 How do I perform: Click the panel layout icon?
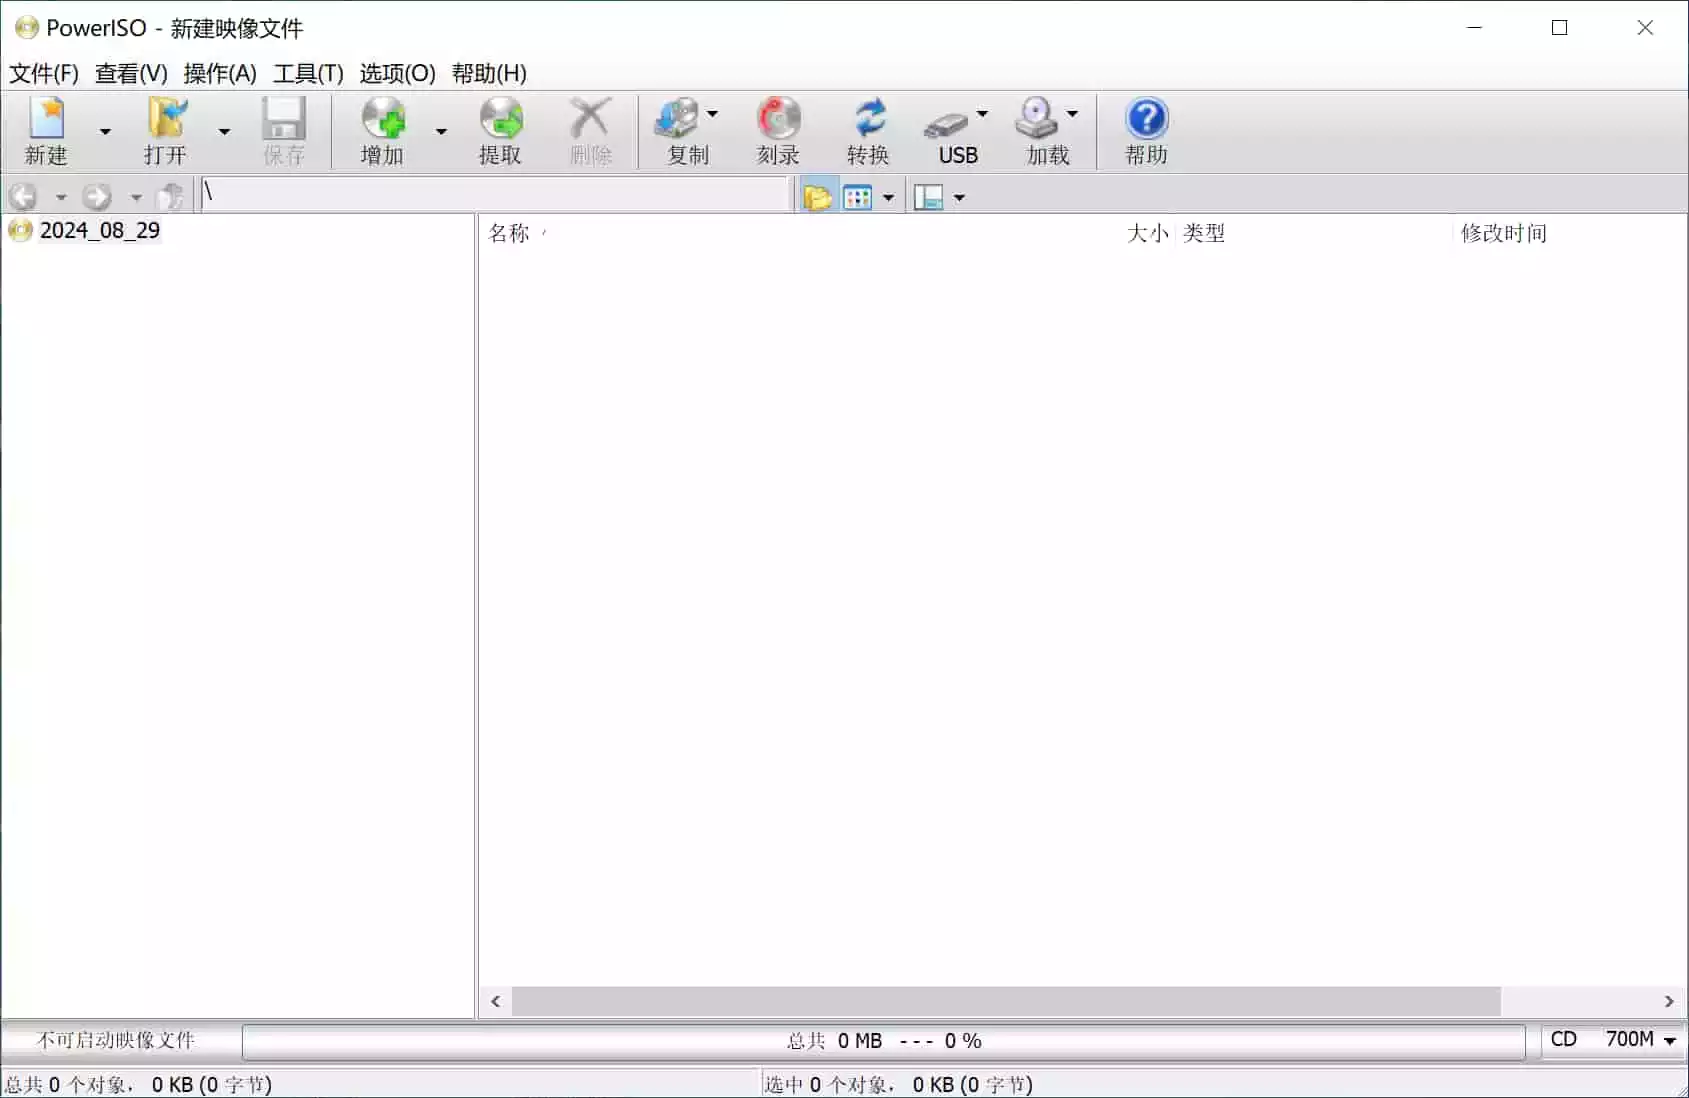(x=929, y=197)
